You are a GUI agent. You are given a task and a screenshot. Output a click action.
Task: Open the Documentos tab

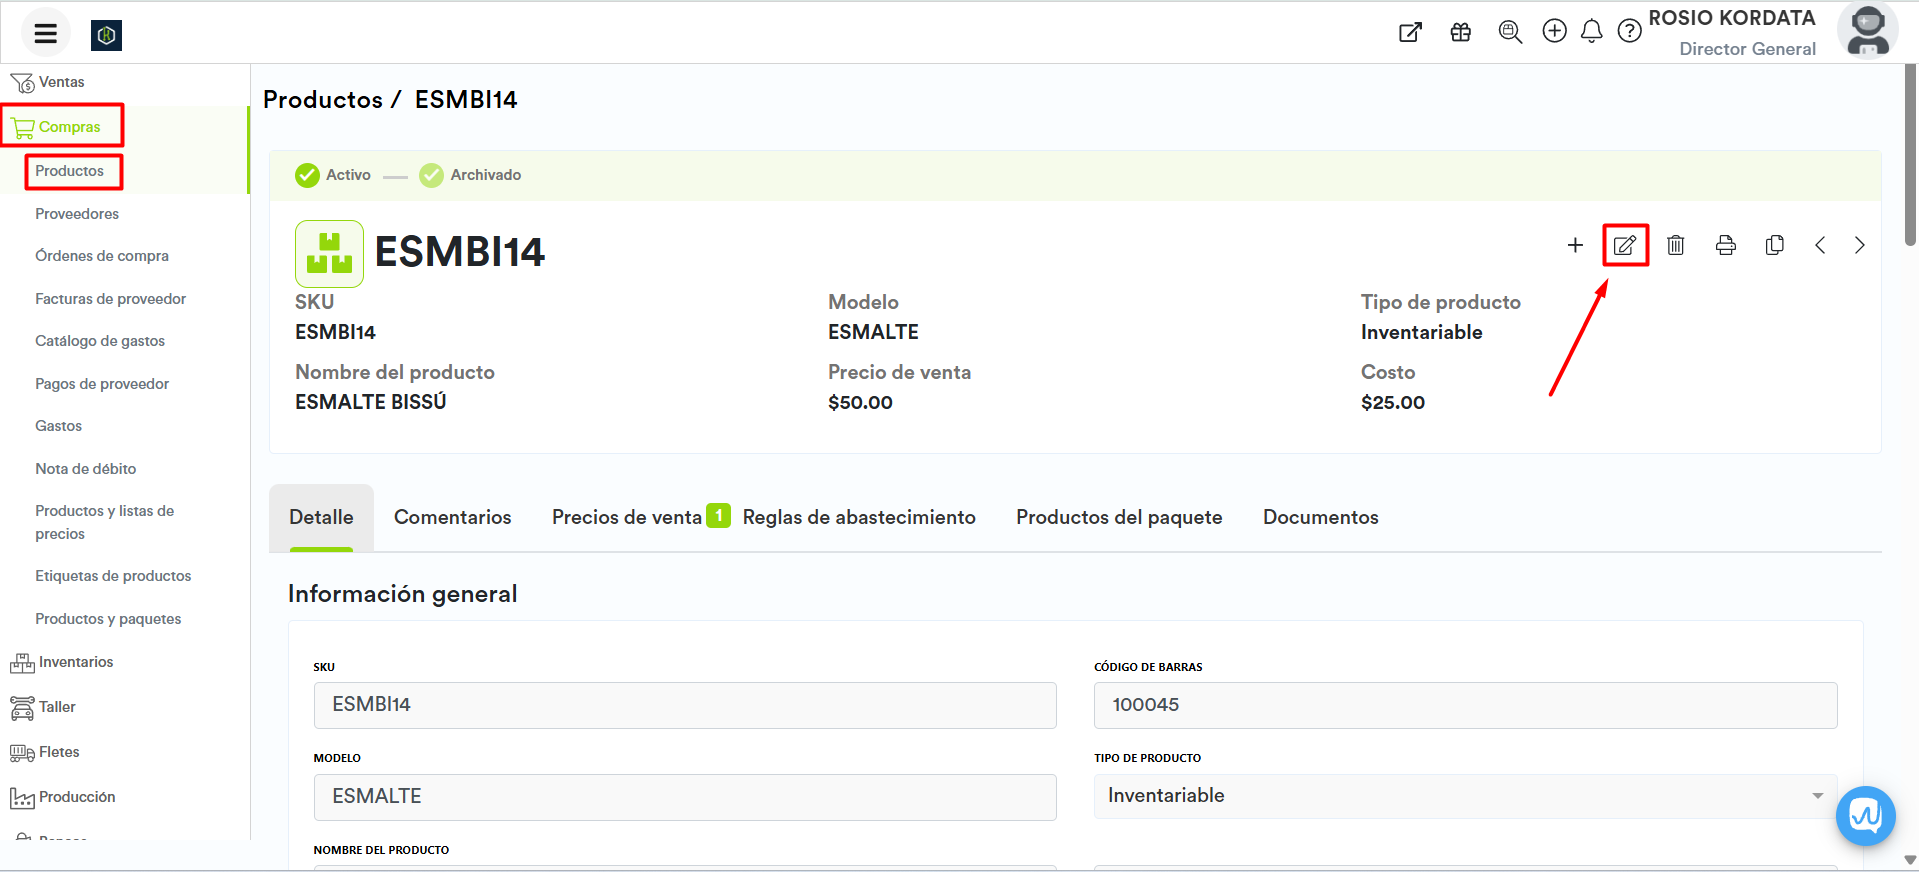[1320, 517]
